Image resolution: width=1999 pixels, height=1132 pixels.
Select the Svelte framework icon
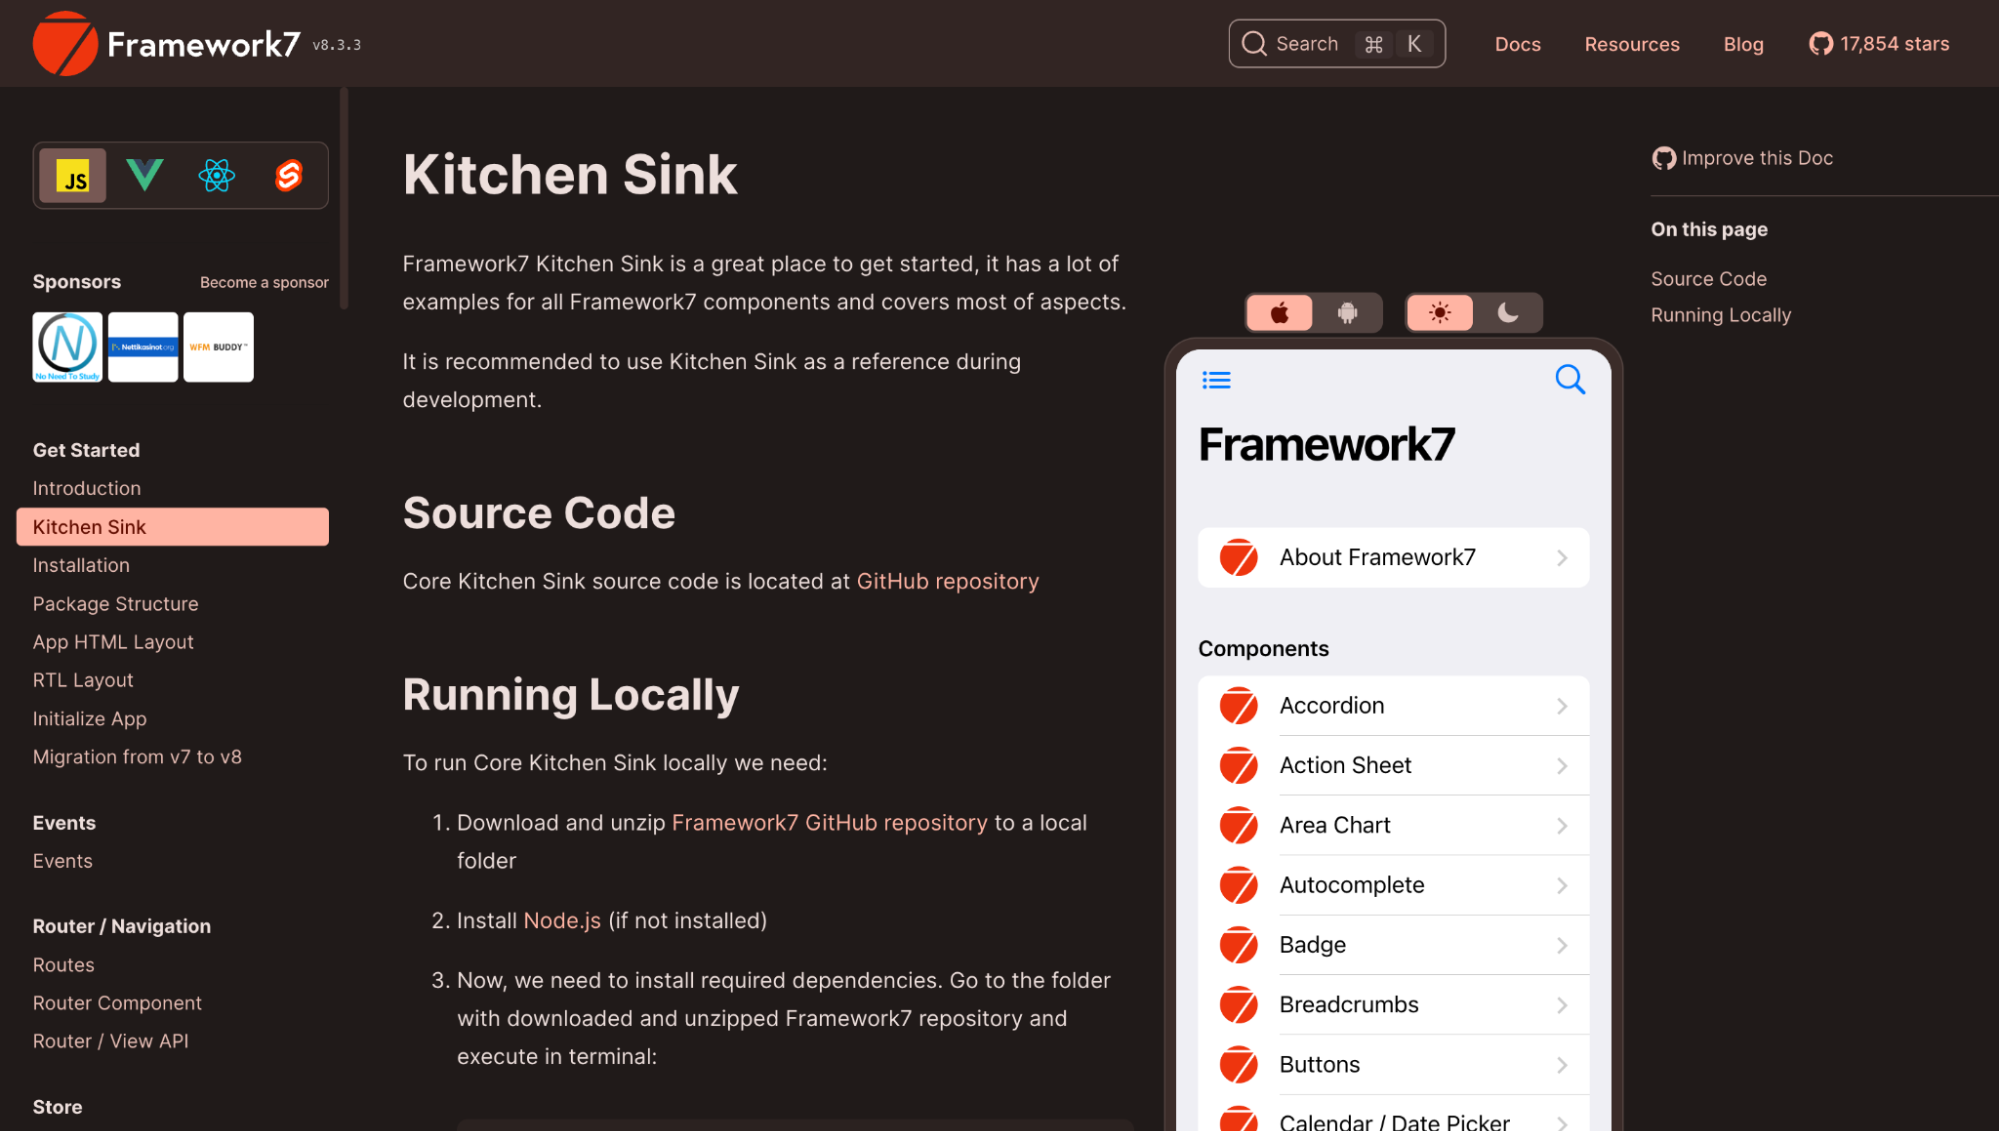click(x=289, y=176)
